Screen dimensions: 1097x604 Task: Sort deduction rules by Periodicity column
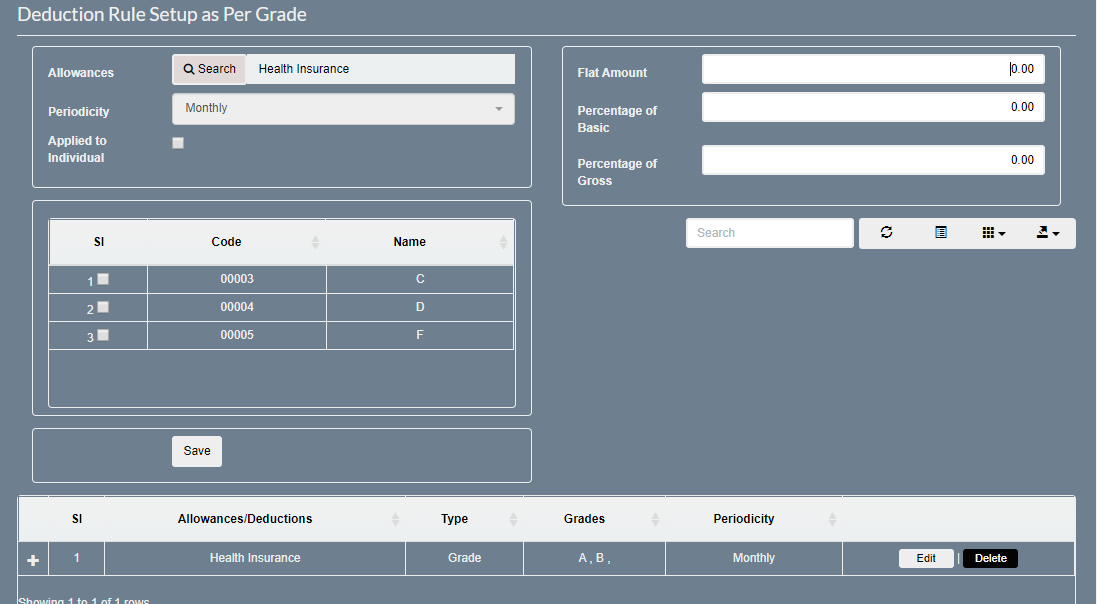743,518
